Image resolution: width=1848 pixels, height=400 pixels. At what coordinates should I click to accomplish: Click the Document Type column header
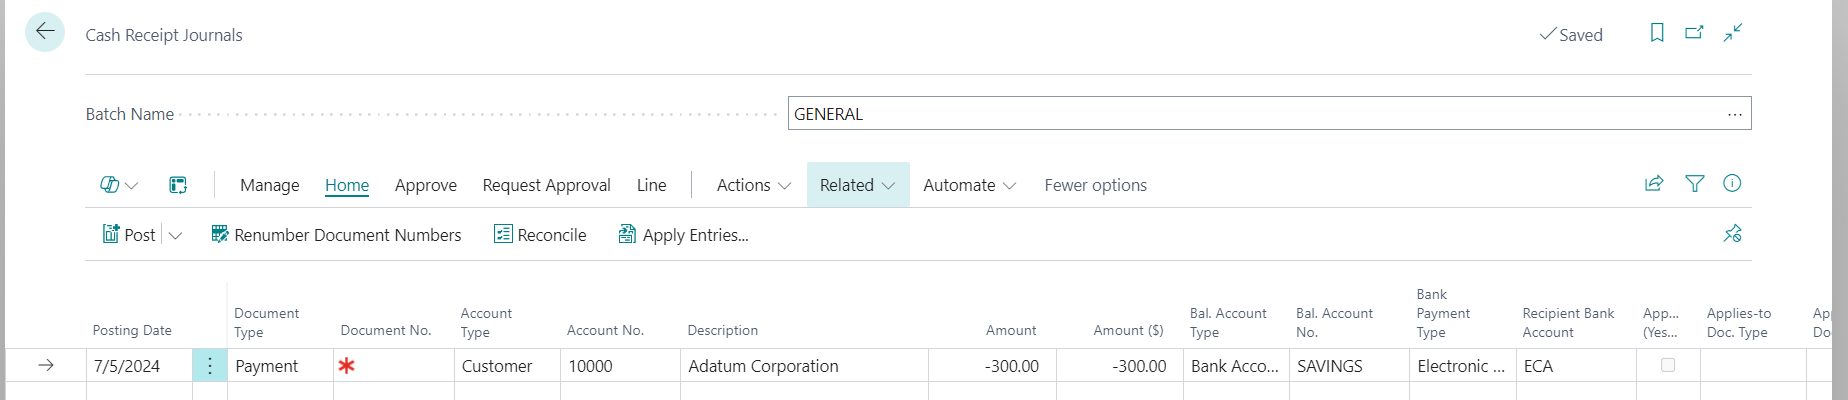[x=266, y=322]
